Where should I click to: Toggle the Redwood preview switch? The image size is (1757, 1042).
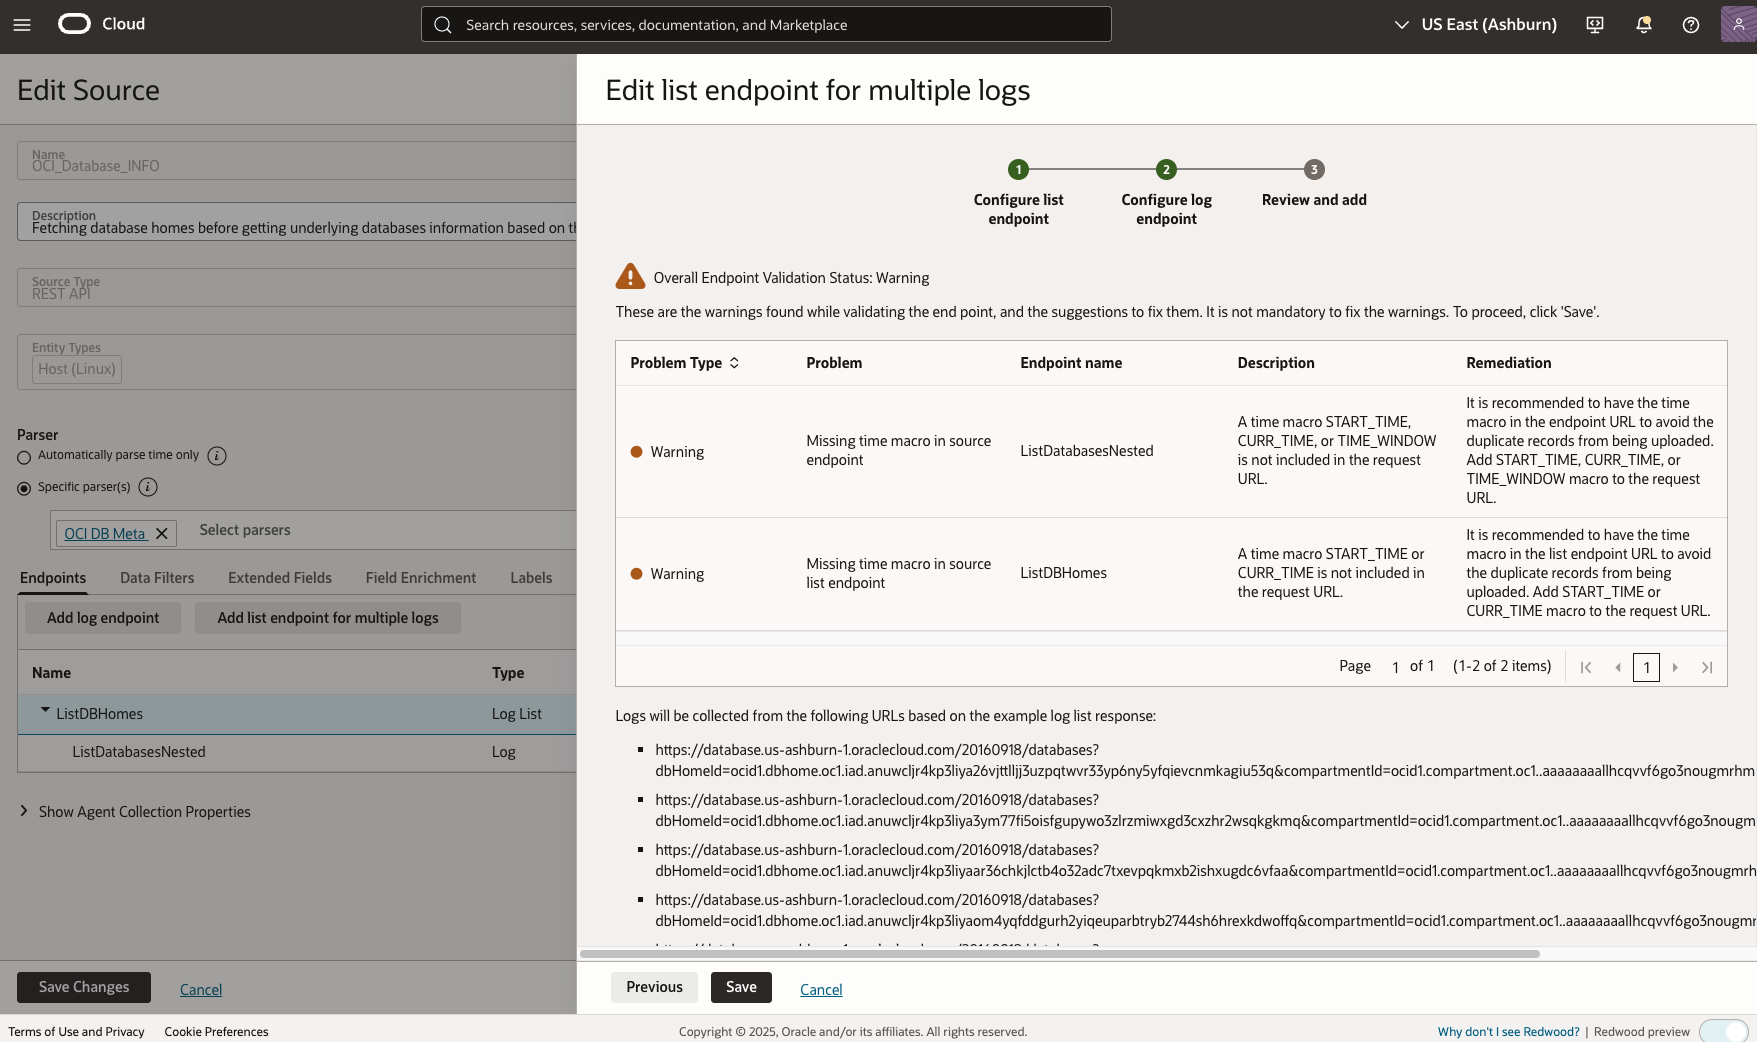tap(1722, 1031)
